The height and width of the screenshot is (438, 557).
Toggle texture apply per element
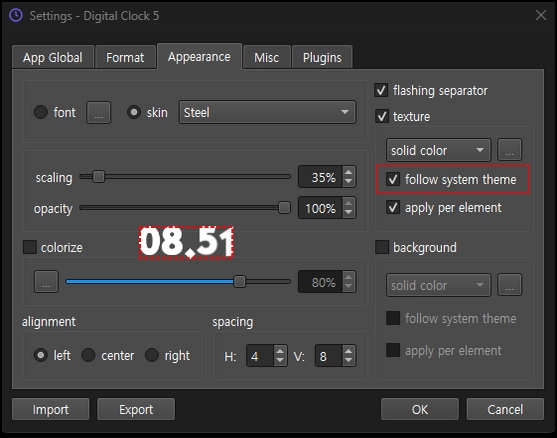[x=393, y=207]
